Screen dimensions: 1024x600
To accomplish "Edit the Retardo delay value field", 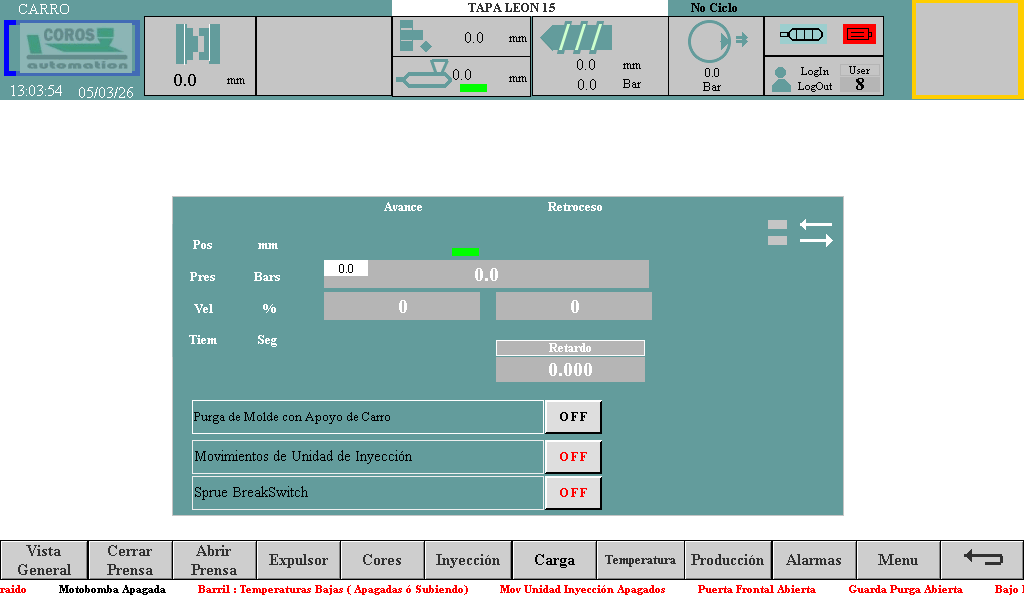I will 570,370.
